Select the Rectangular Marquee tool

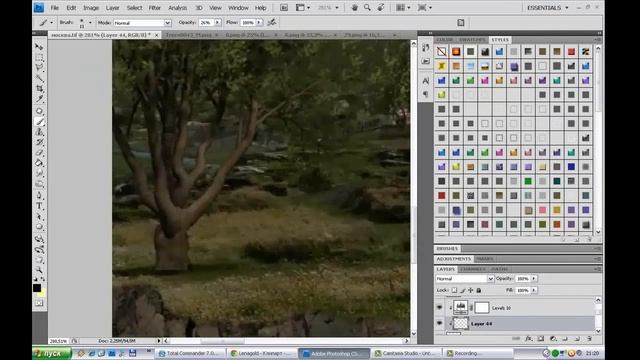coord(39,57)
